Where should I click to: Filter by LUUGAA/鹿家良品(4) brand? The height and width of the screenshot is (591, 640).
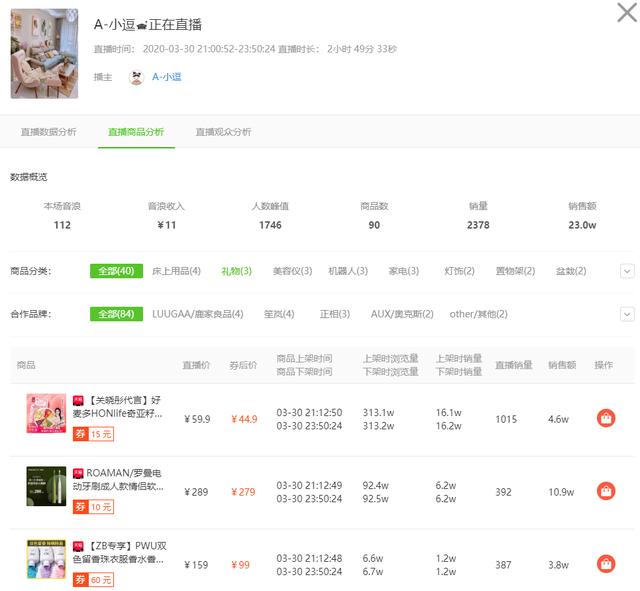pyautogui.click(x=198, y=314)
